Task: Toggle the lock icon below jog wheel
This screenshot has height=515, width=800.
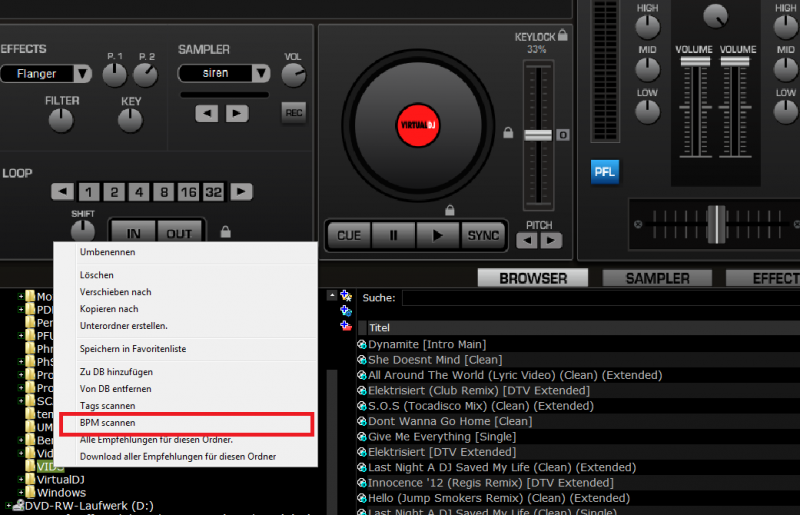Action: [449, 210]
